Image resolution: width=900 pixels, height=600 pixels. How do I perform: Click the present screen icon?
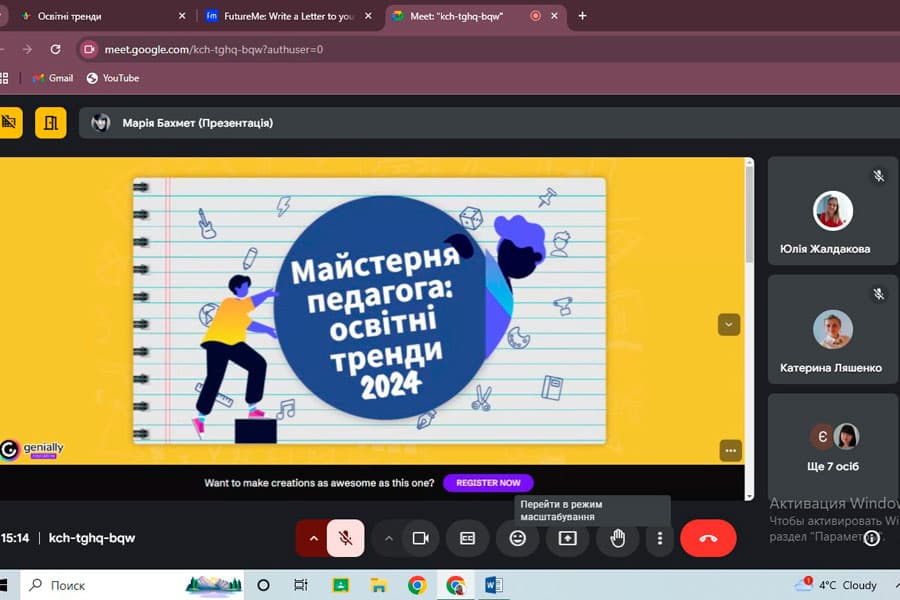[x=567, y=538]
